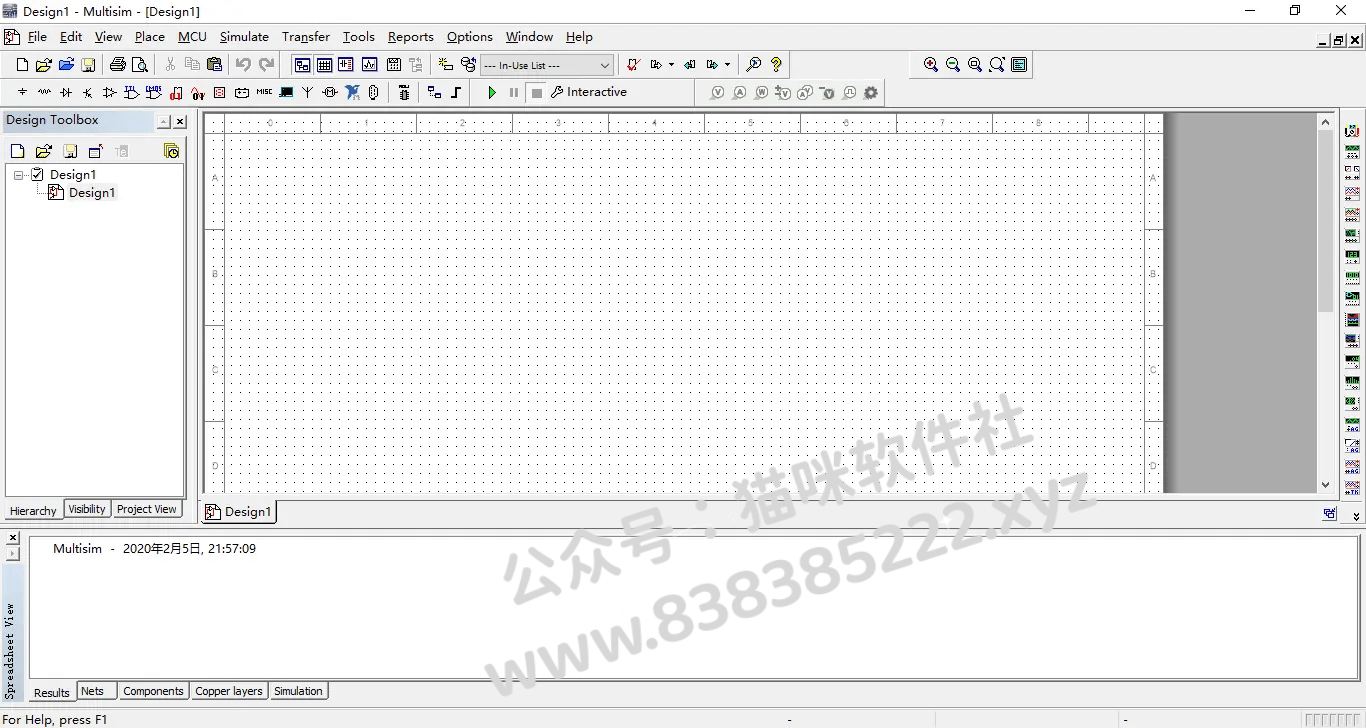The width and height of the screenshot is (1366, 728).
Task: Place a TTL component
Action: tap(131, 92)
